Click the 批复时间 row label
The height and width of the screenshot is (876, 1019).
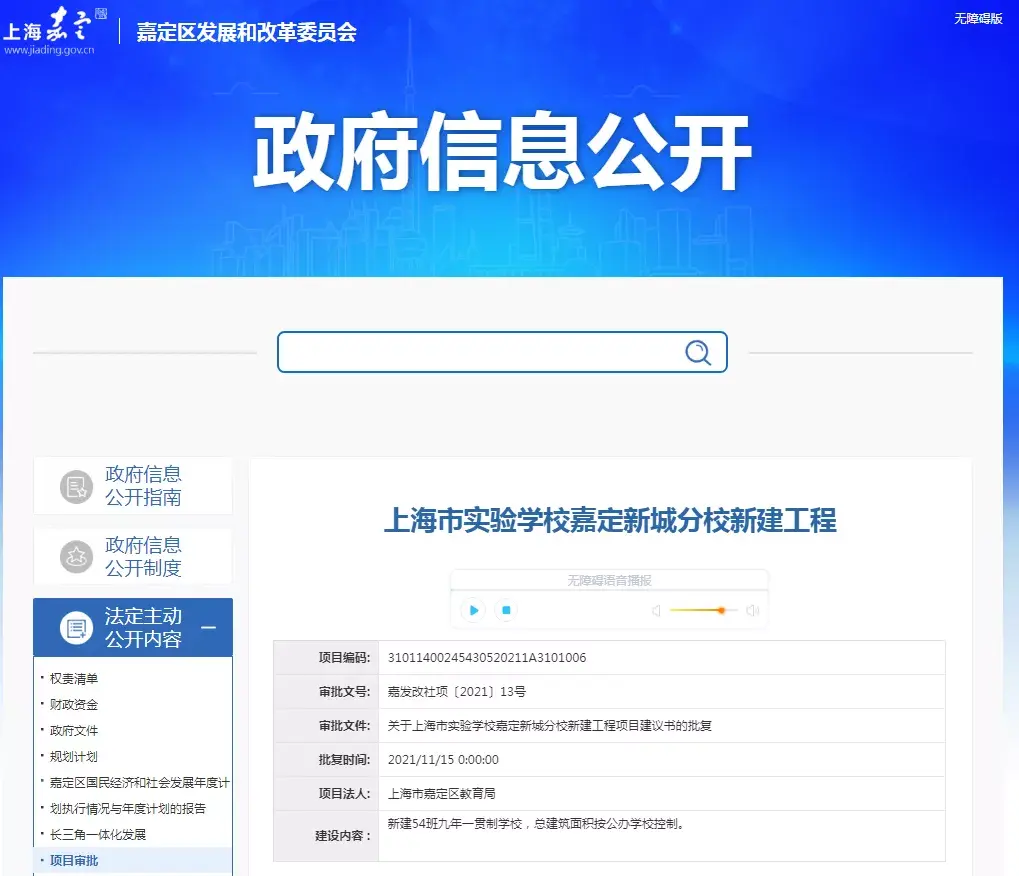[344, 760]
